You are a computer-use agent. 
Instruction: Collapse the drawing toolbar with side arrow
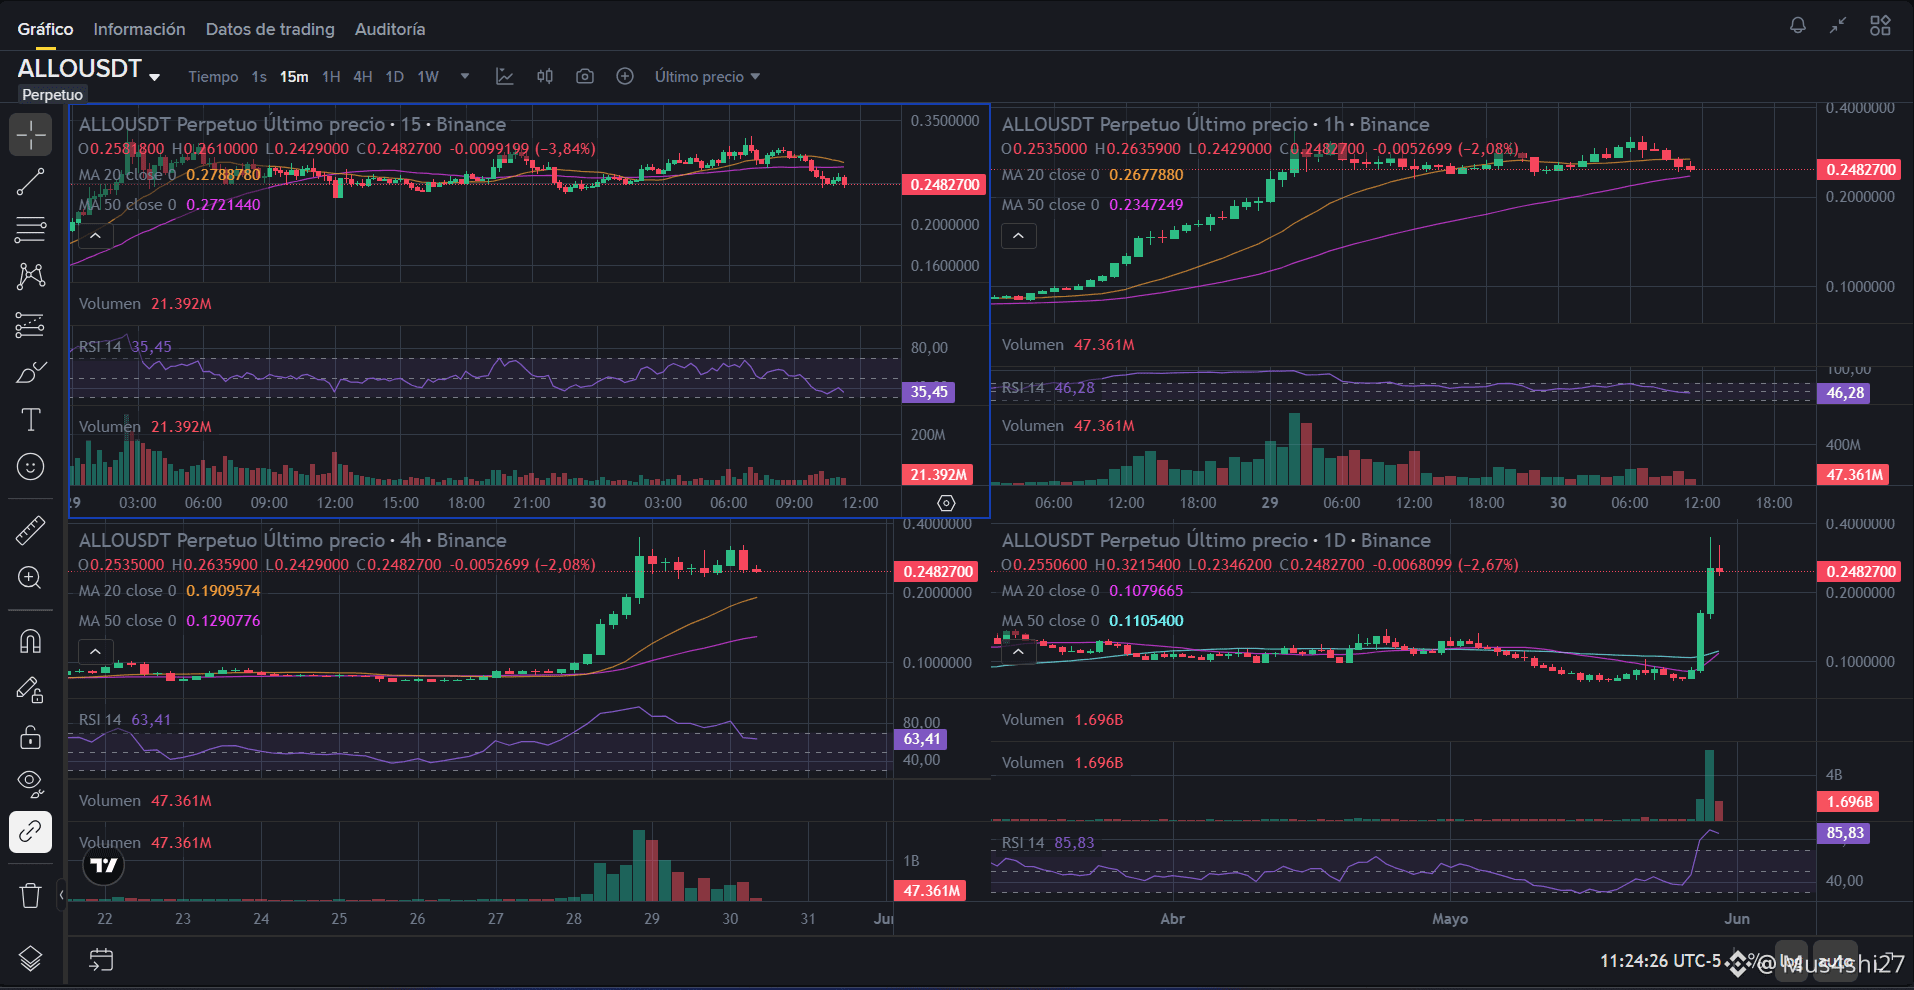point(61,895)
